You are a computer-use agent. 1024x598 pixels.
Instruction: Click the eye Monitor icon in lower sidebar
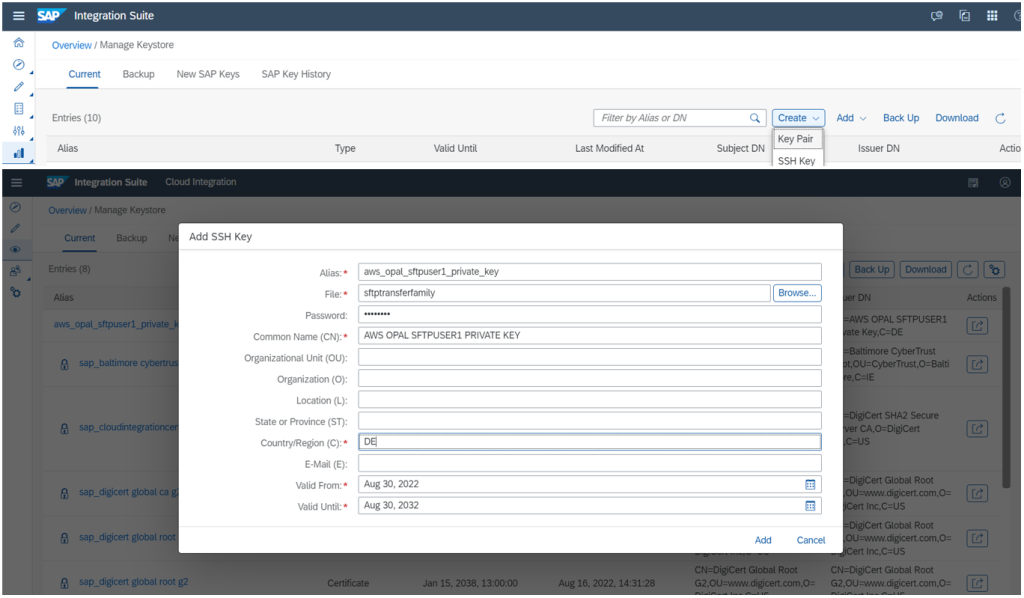pos(15,249)
